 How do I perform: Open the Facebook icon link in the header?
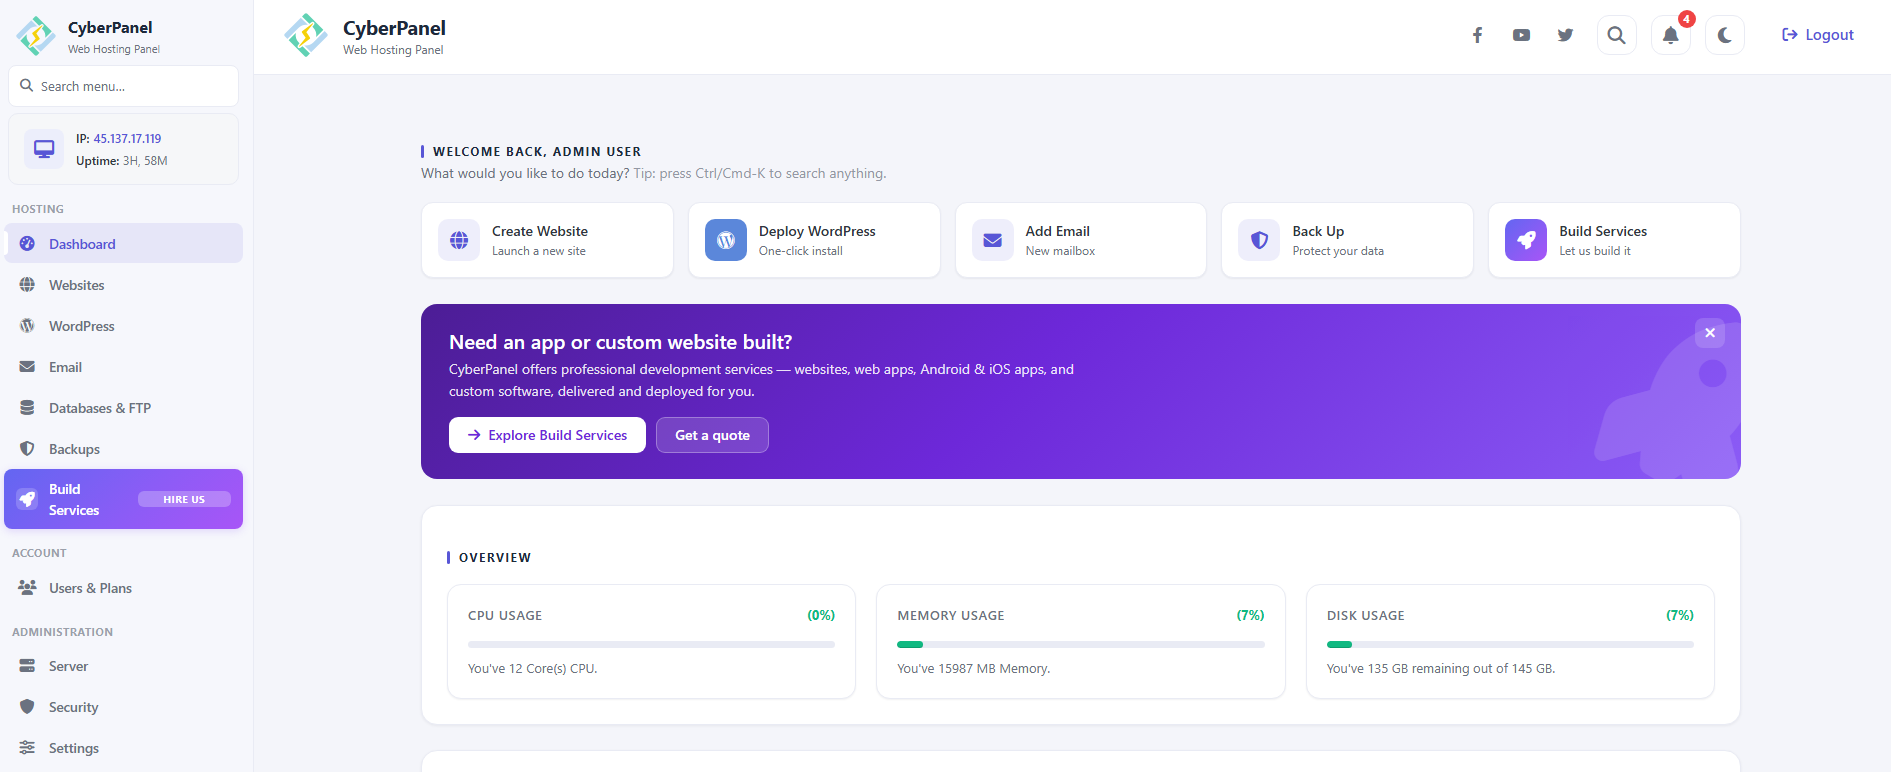[x=1477, y=35]
